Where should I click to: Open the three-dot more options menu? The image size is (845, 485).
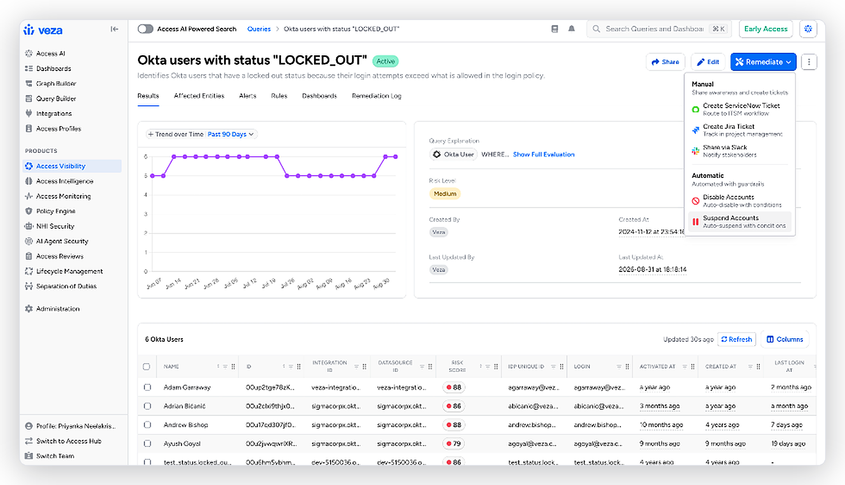pyautogui.click(x=809, y=62)
